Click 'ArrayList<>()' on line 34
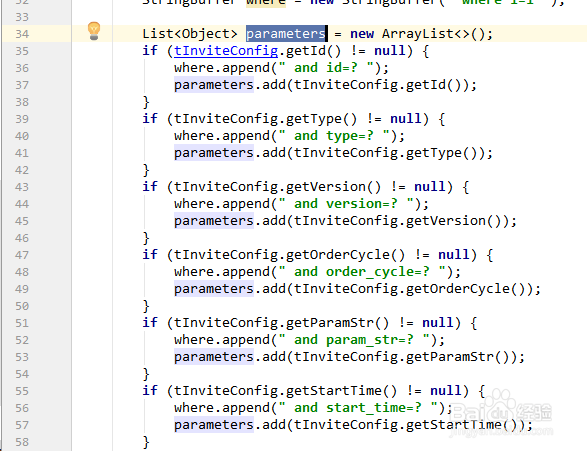The height and width of the screenshot is (451, 587). [433, 34]
